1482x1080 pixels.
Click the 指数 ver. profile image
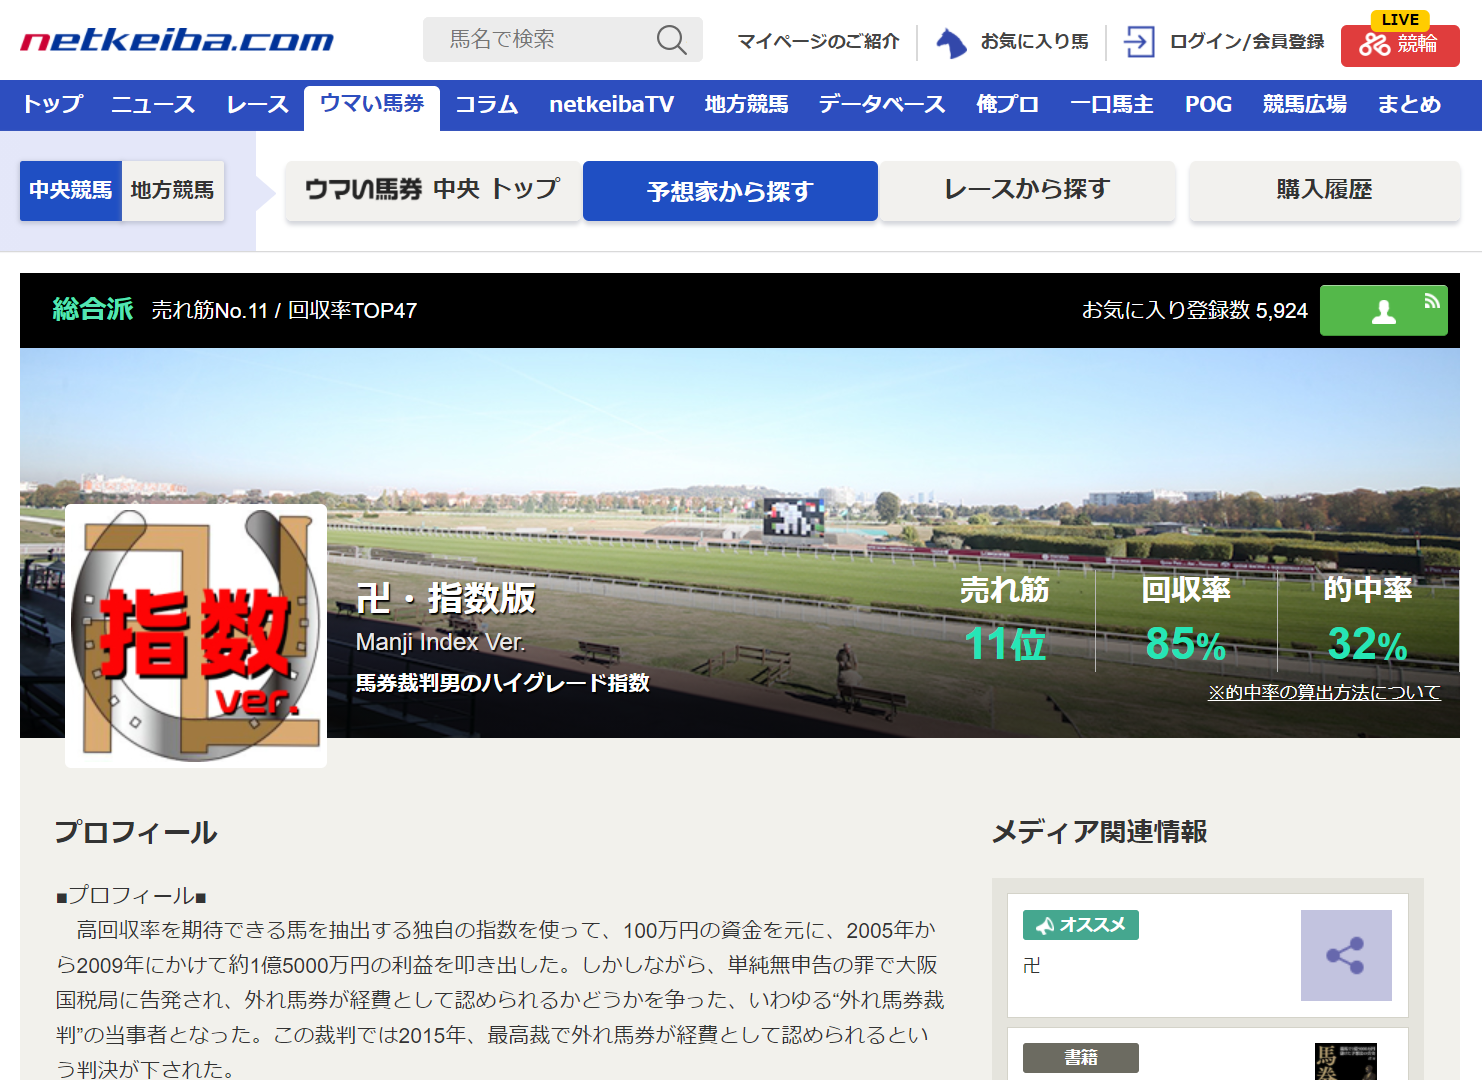[196, 636]
